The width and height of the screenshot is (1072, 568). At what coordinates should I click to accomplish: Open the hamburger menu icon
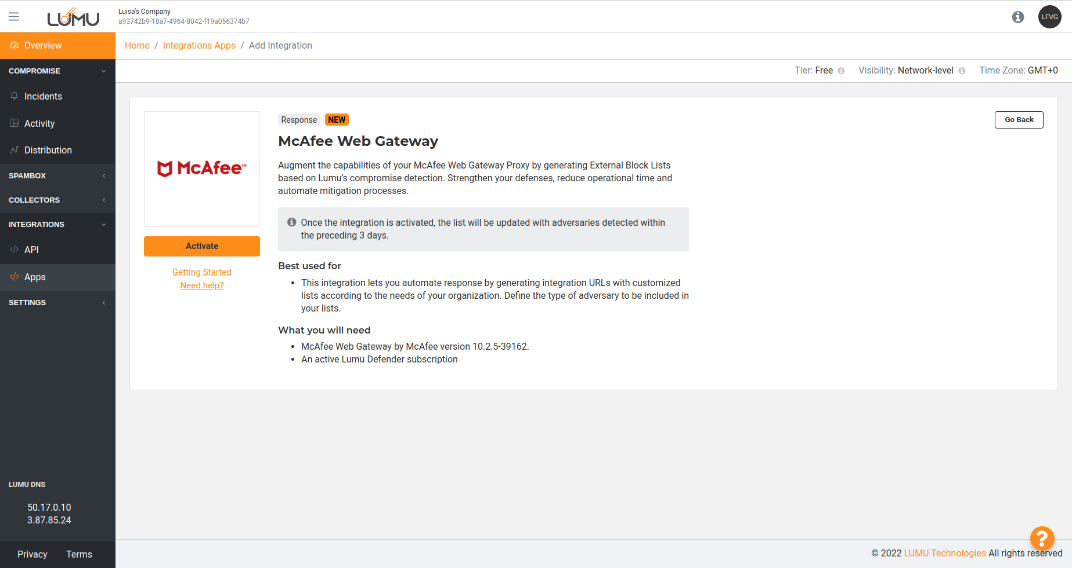pyautogui.click(x=13, y=16)
